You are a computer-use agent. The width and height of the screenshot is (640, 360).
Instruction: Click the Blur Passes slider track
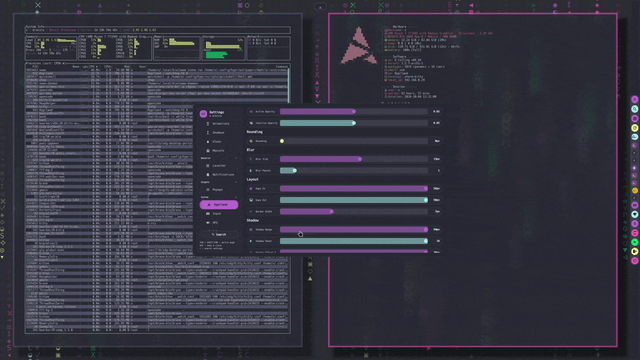354,171
